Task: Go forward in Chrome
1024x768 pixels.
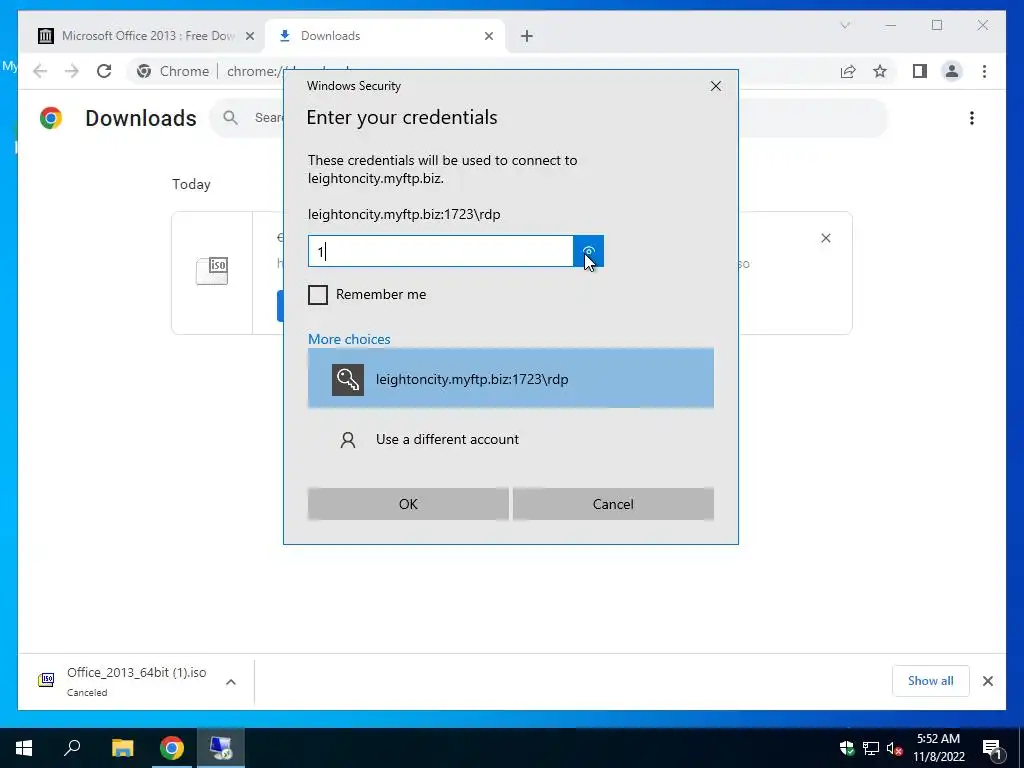Action: coord(72,71)
